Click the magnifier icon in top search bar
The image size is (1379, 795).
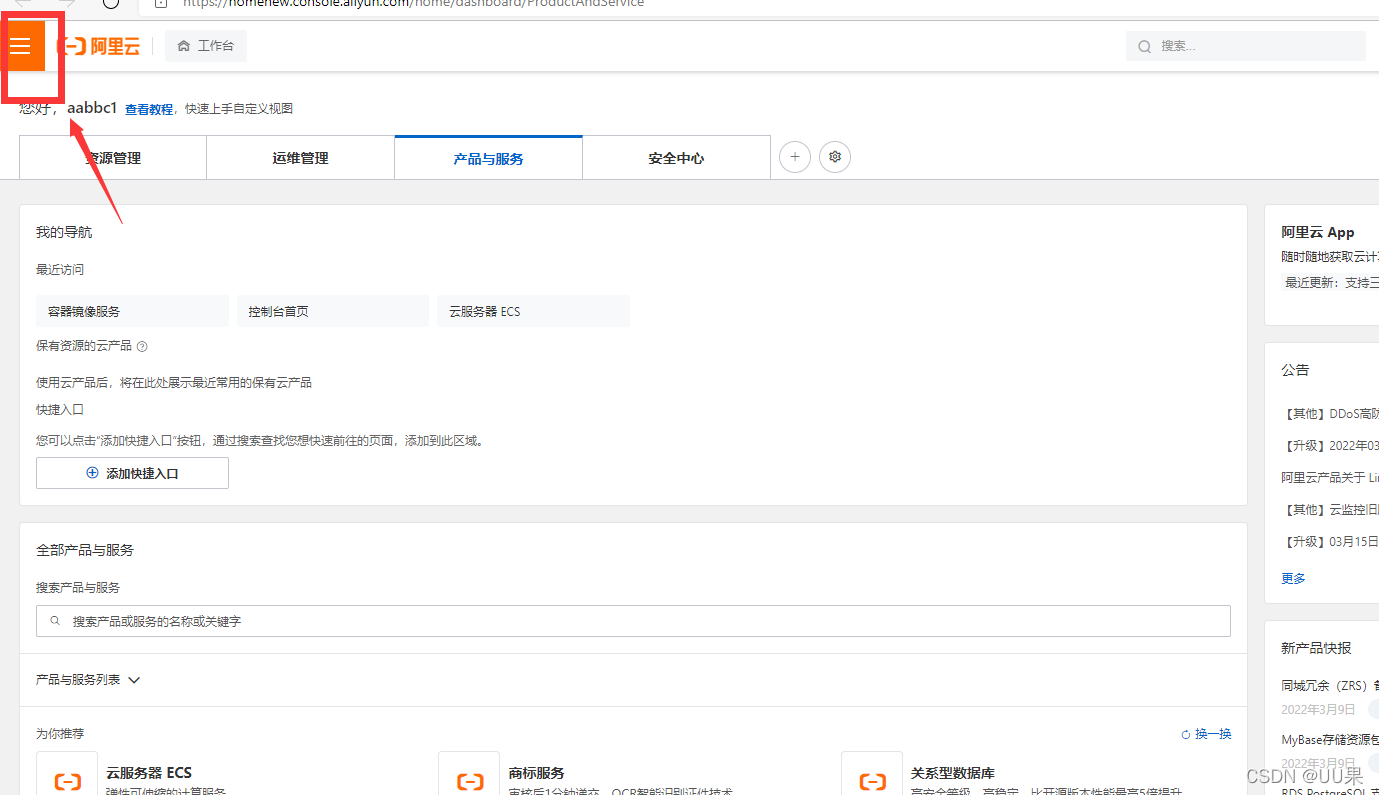click(x=1145, y=46)
